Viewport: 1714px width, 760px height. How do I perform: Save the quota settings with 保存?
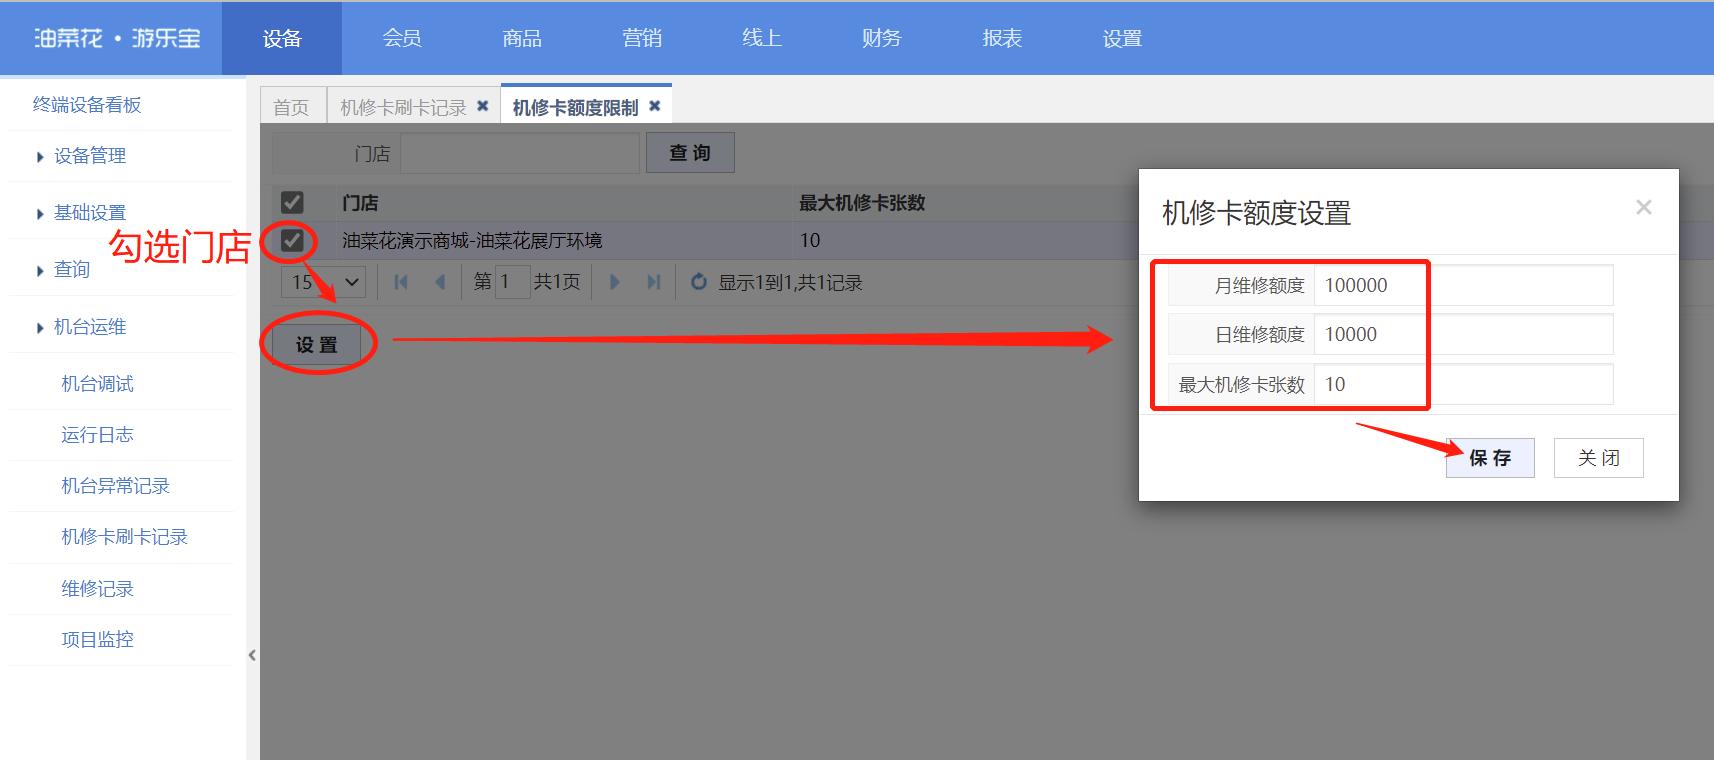point(1490,458)
